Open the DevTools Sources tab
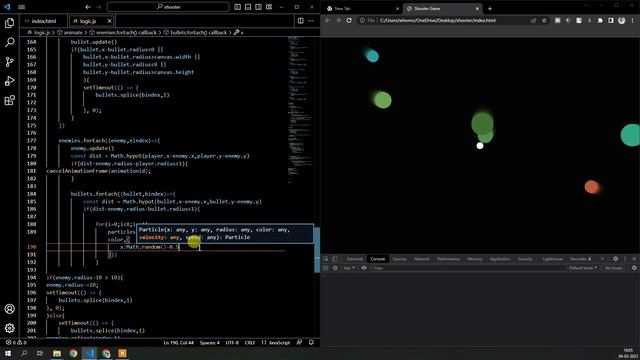This screenshot has width=640, height=360. [399, 259]
